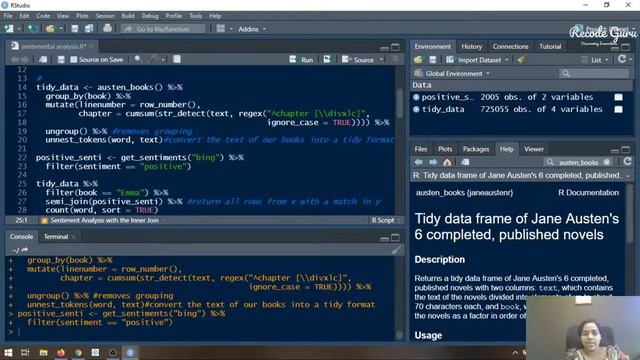This screenshot has height=360, width=640.
Task: Switch to the Viewer tab
Action: [x=533, y=149]
